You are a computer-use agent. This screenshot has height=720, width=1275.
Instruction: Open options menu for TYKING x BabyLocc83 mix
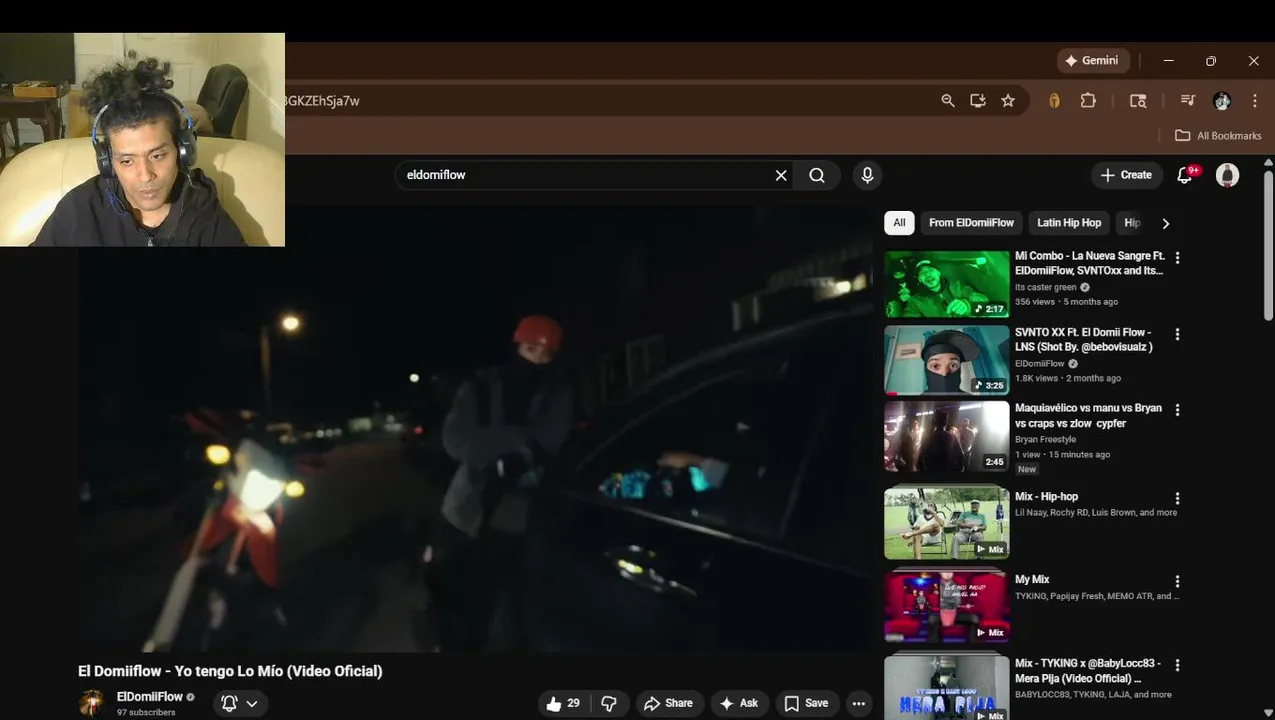point(1177,665)
